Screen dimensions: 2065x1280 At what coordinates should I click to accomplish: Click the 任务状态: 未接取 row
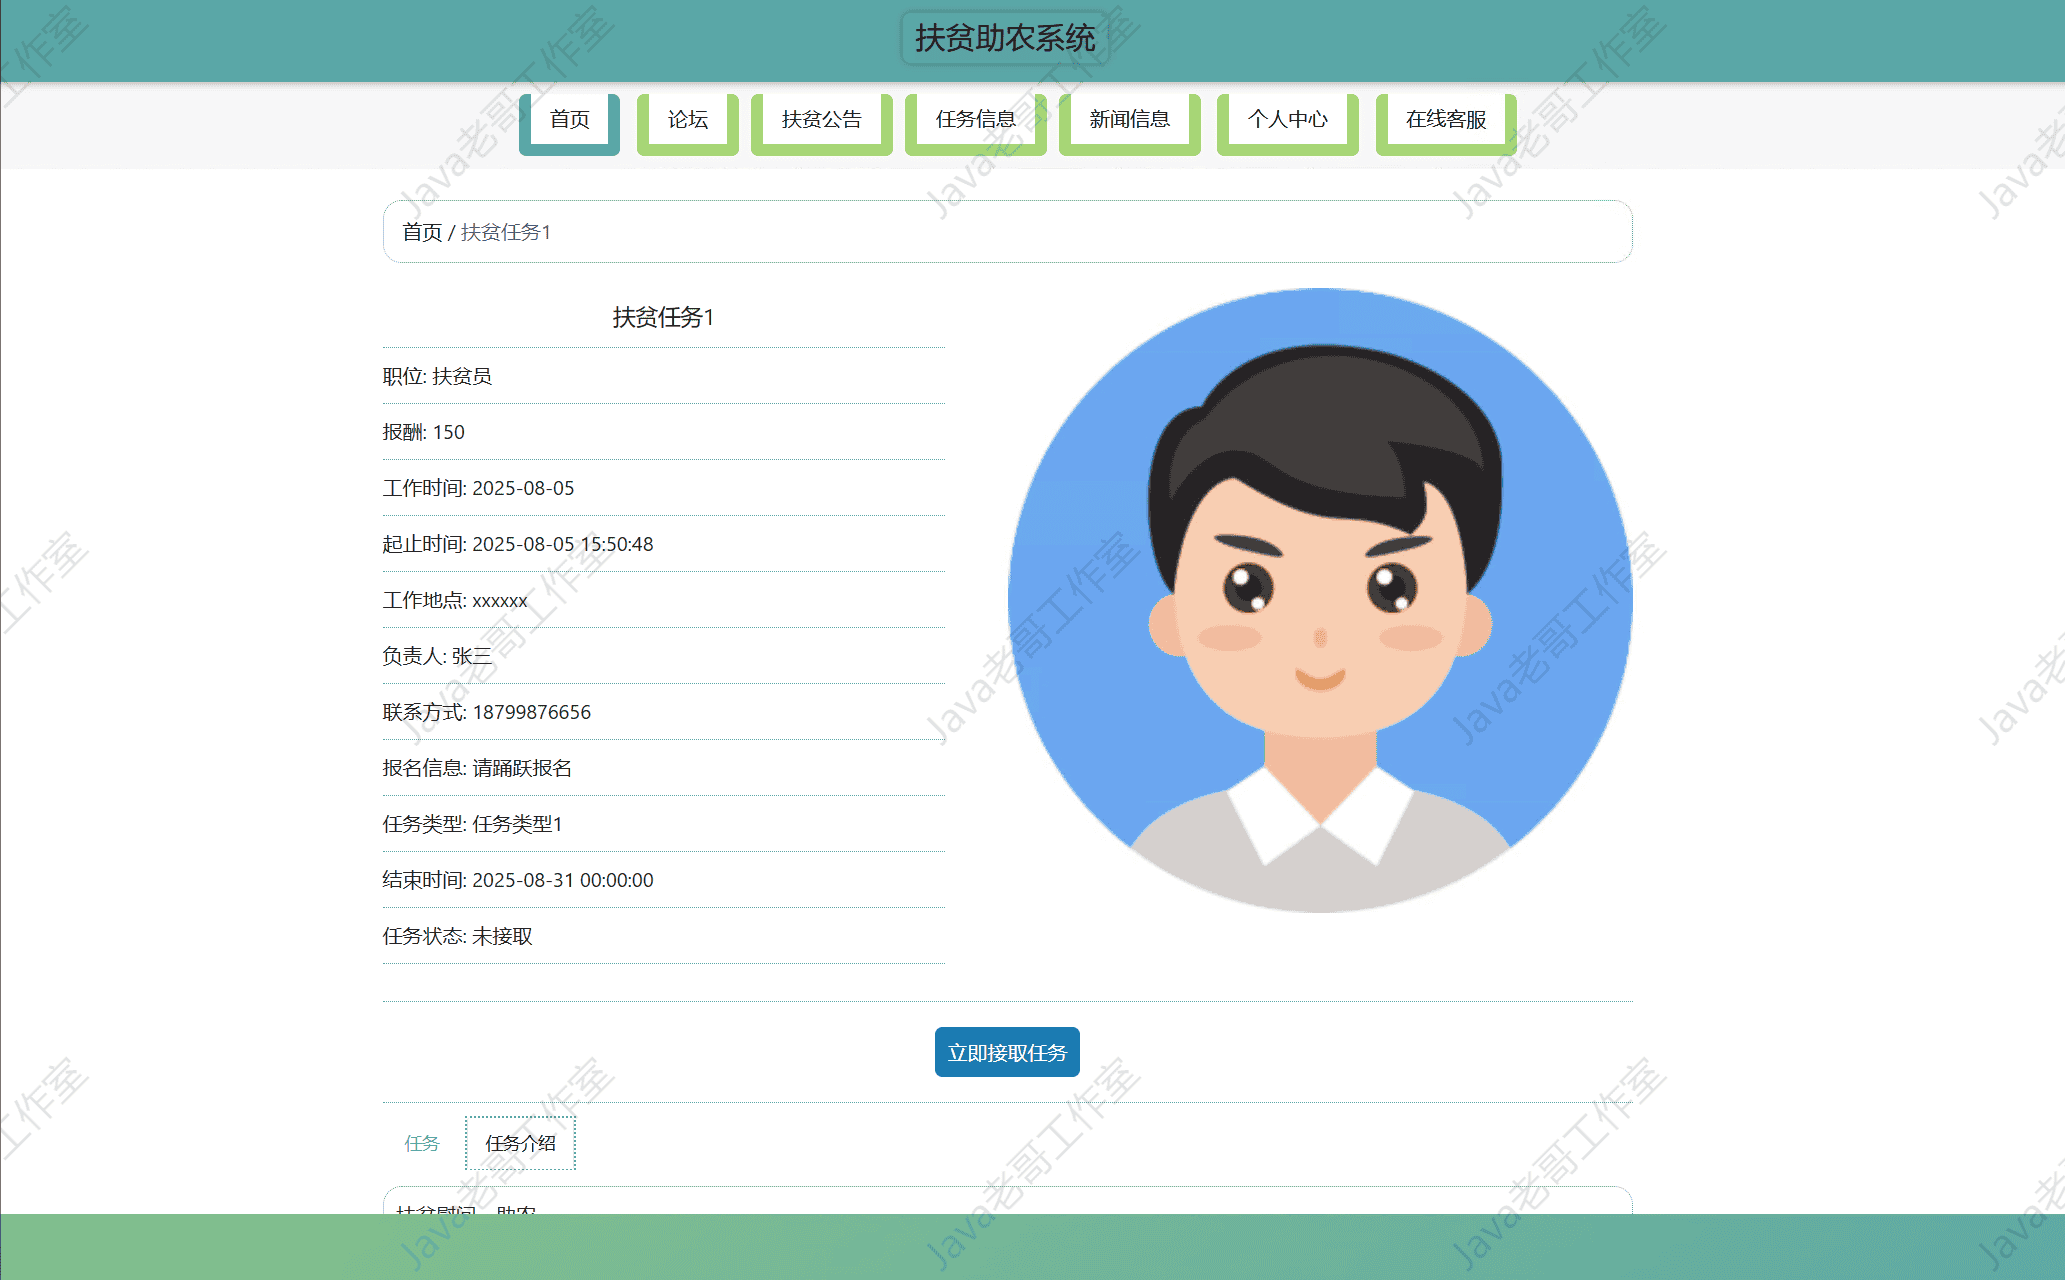tap(457, 936)
